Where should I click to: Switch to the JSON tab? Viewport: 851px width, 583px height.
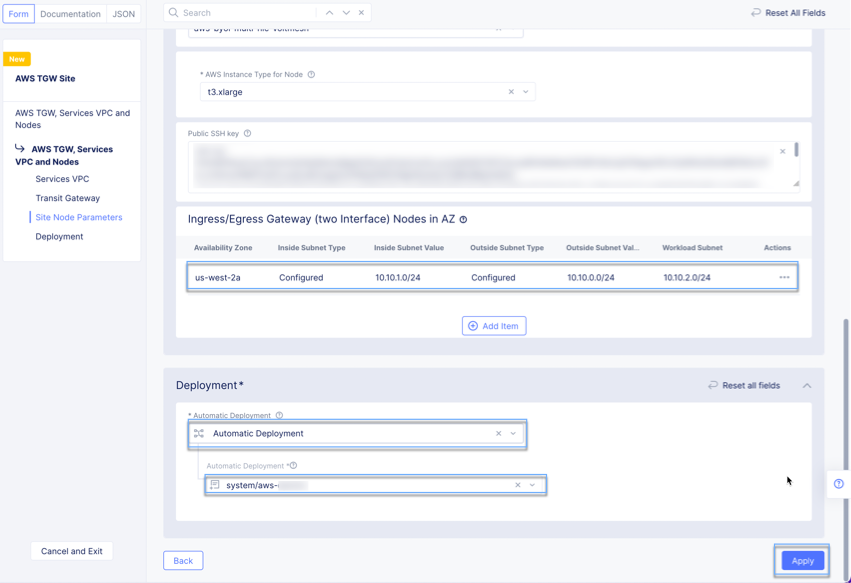pos(123,14)
